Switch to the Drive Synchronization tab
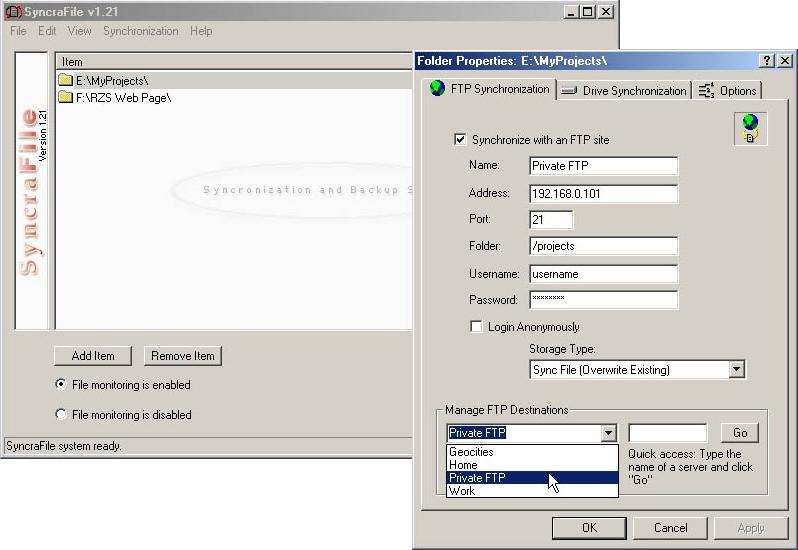This screenshot has height=550, width=798. coord(624,91)
